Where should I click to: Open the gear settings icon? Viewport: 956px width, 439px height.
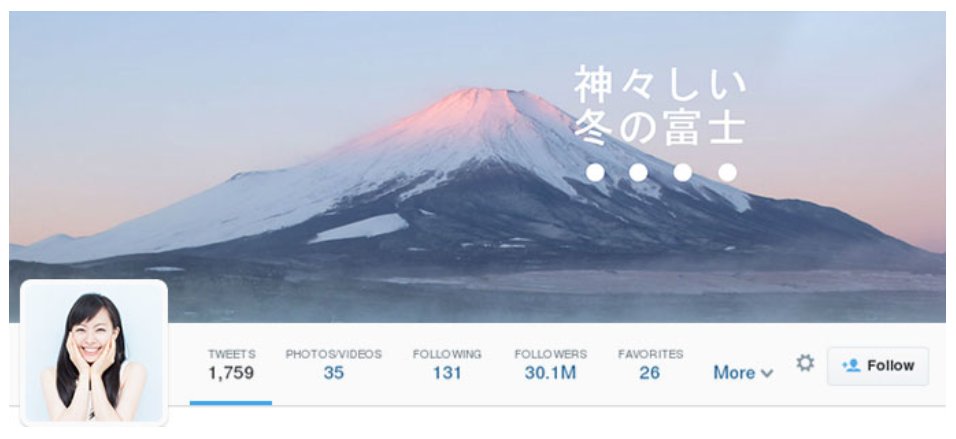coord(805,363)
